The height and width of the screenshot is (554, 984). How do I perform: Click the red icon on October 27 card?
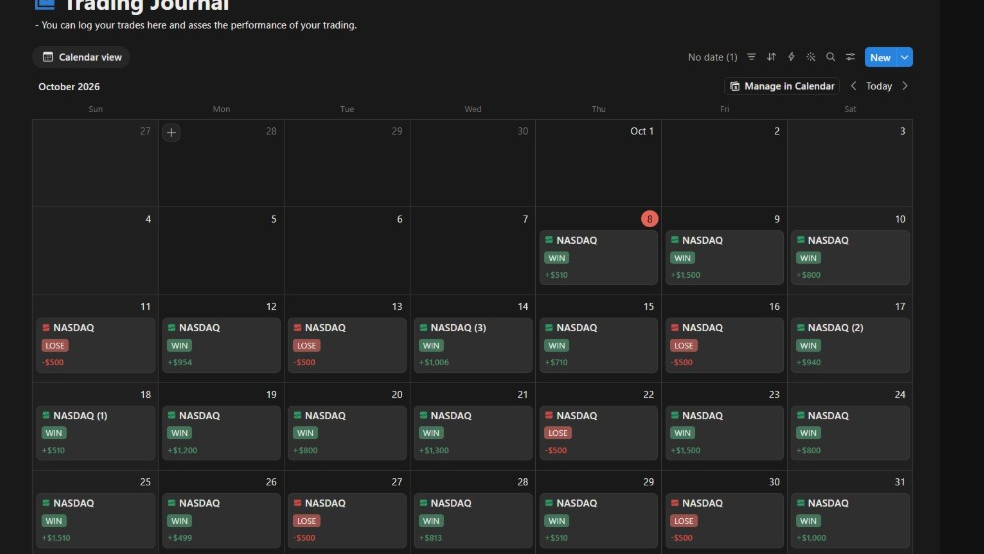coord(297,503)
